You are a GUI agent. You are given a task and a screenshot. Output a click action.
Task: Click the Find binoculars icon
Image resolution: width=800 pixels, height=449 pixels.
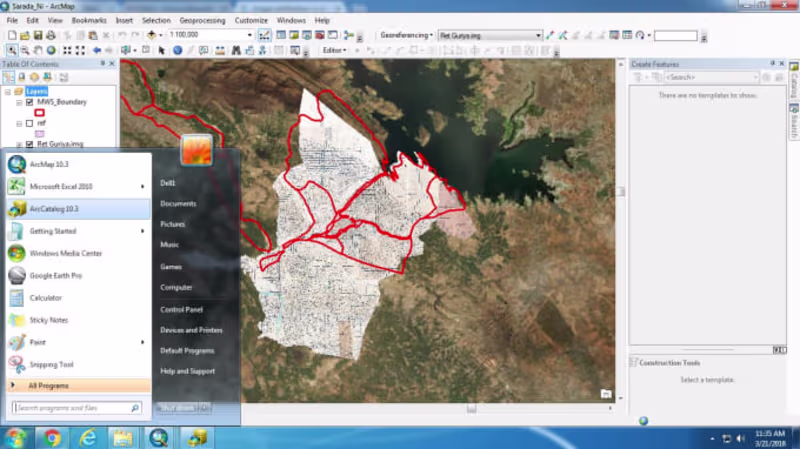tap(236, 50)
